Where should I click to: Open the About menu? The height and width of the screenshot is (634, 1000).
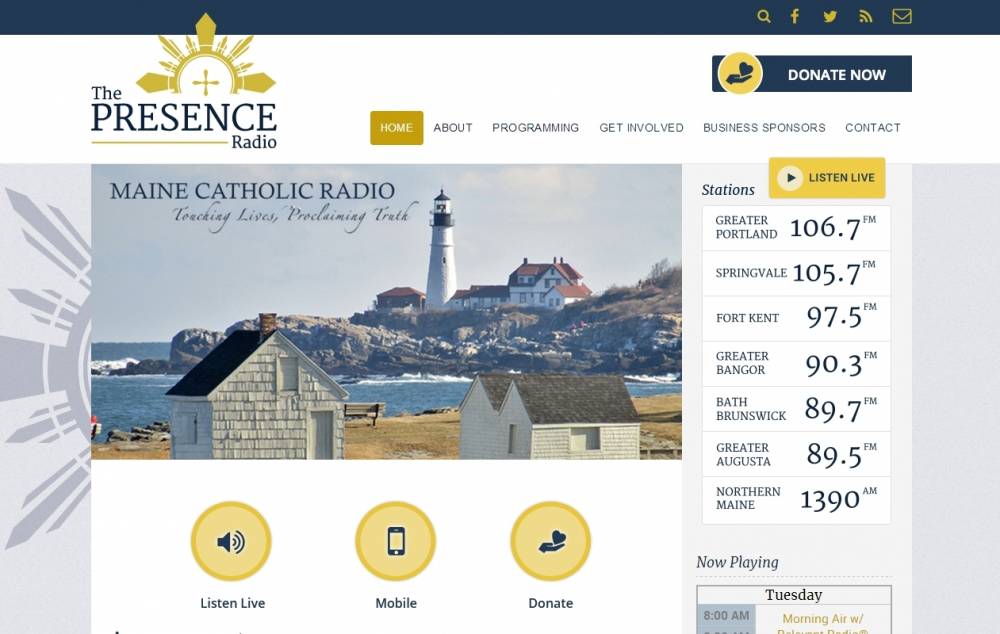(453, 128)
